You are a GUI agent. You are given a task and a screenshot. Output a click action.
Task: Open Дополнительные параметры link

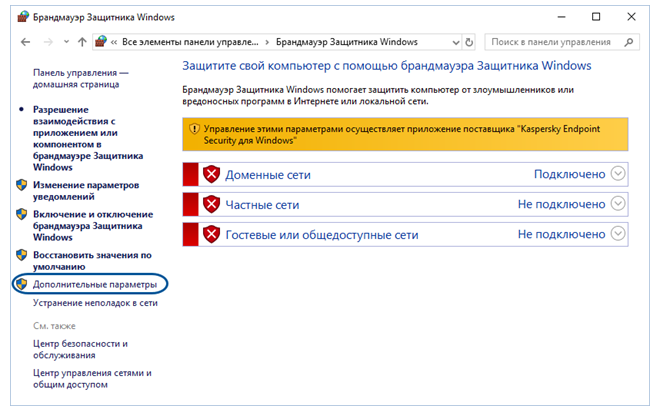coord(95,285)
